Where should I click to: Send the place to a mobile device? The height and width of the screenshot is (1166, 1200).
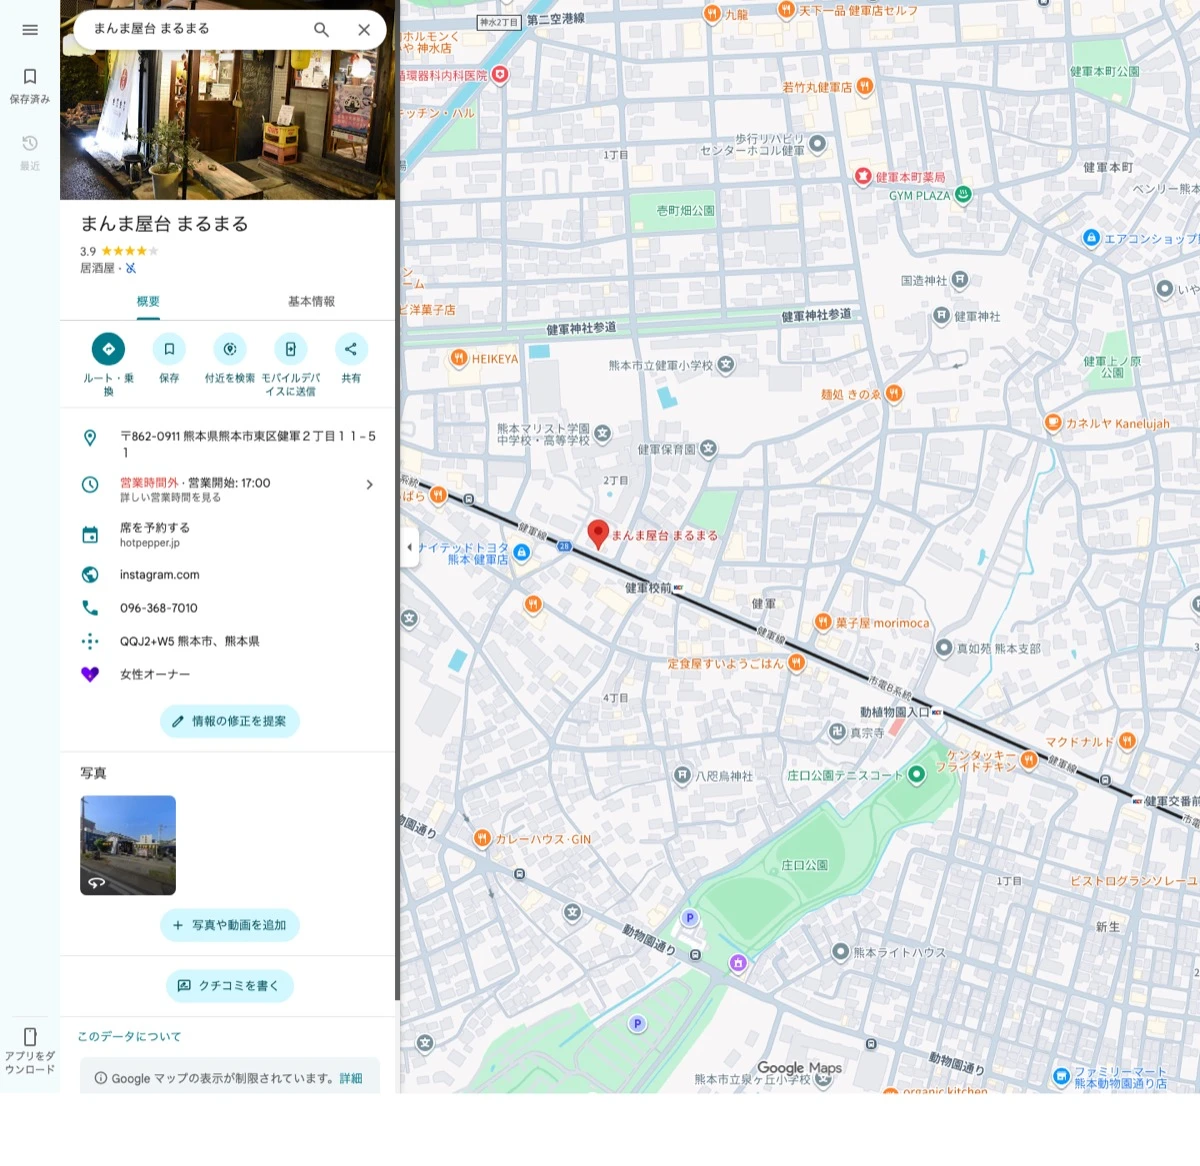[290, 349]
